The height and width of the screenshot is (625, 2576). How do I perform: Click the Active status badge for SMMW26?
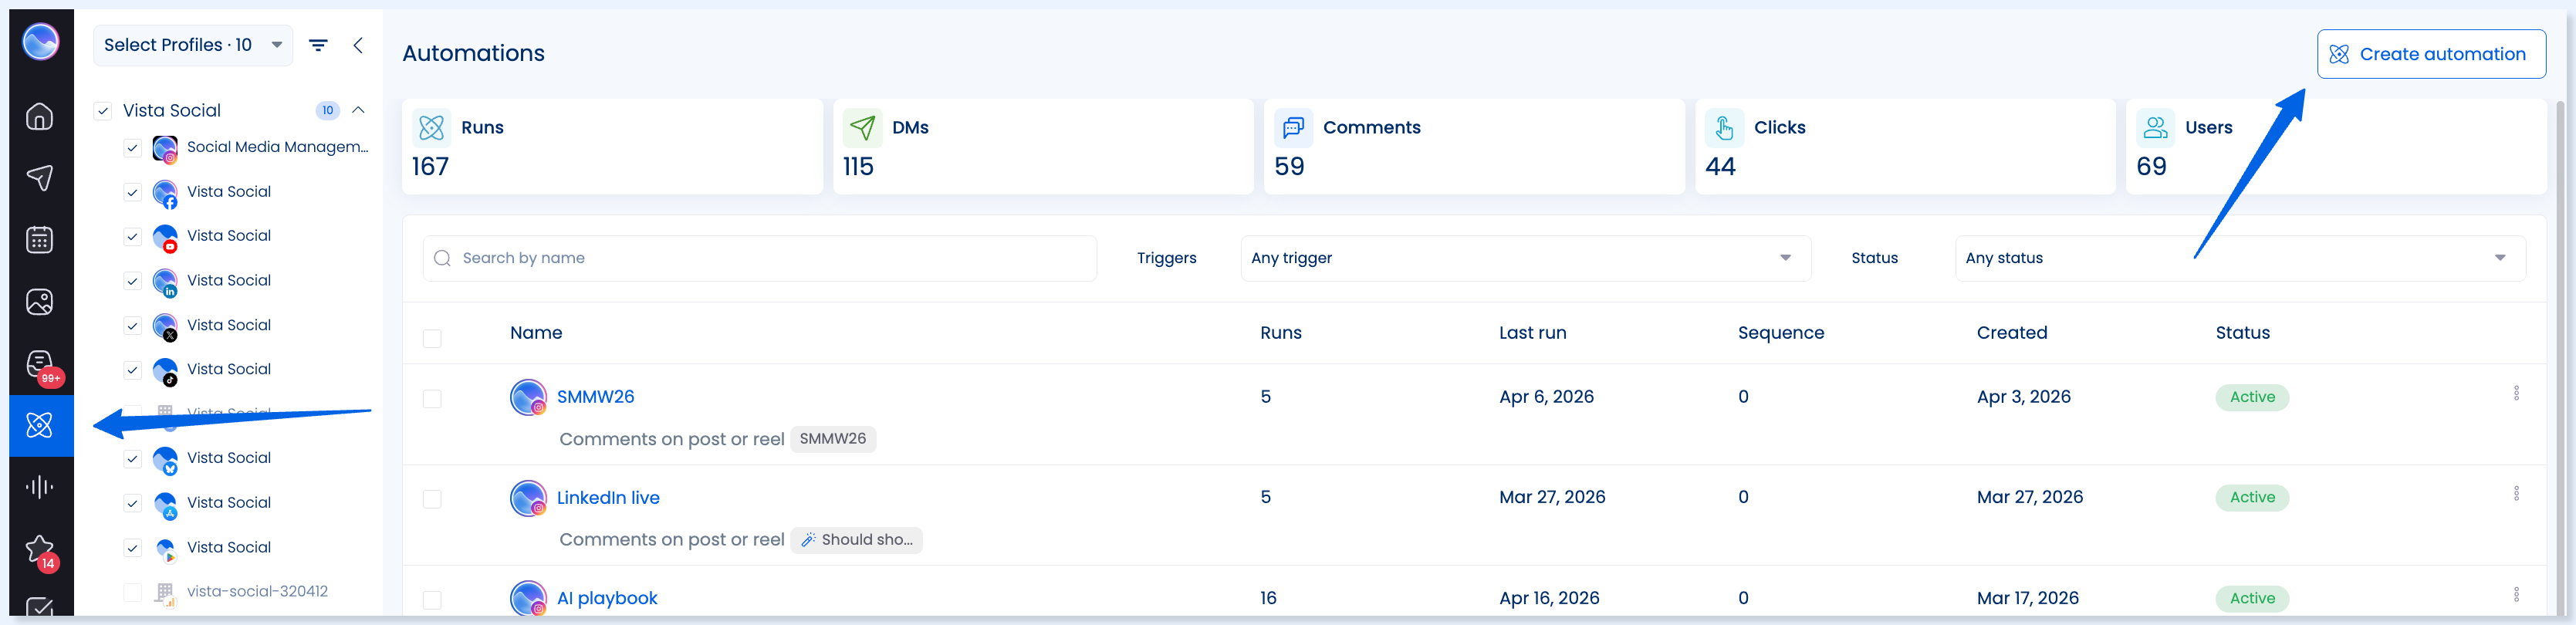coord(2252,397)
